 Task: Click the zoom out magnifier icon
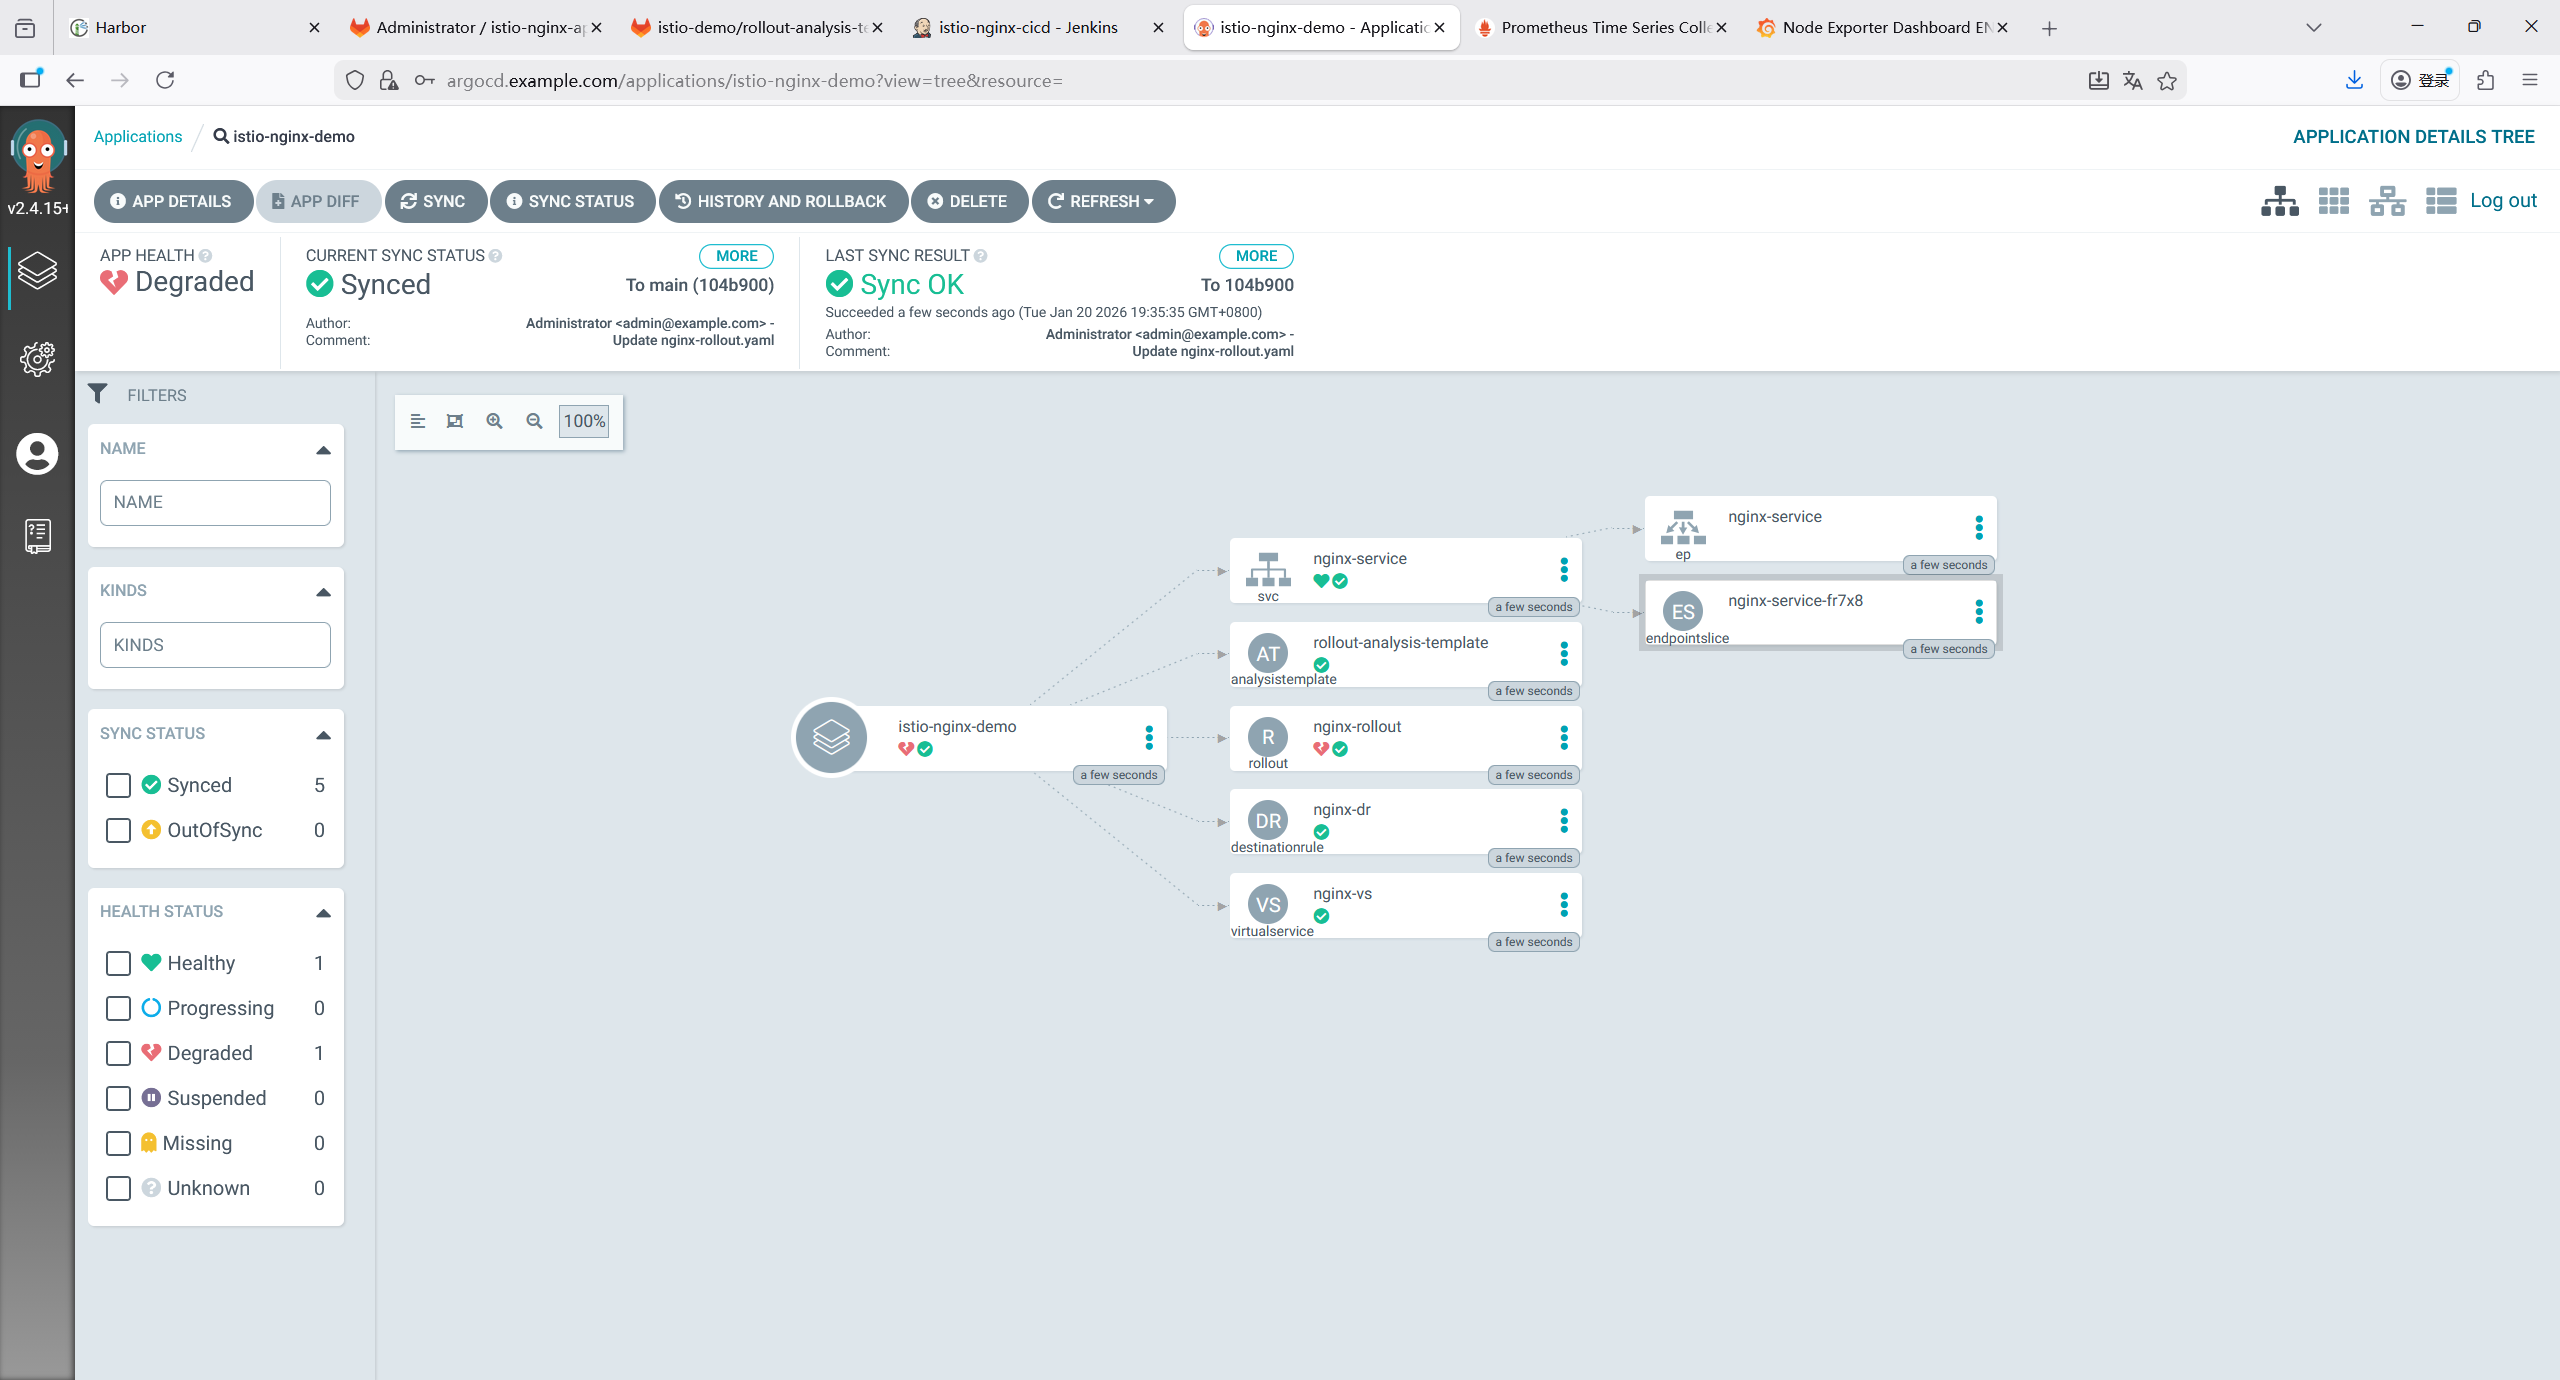coord(534,421)
